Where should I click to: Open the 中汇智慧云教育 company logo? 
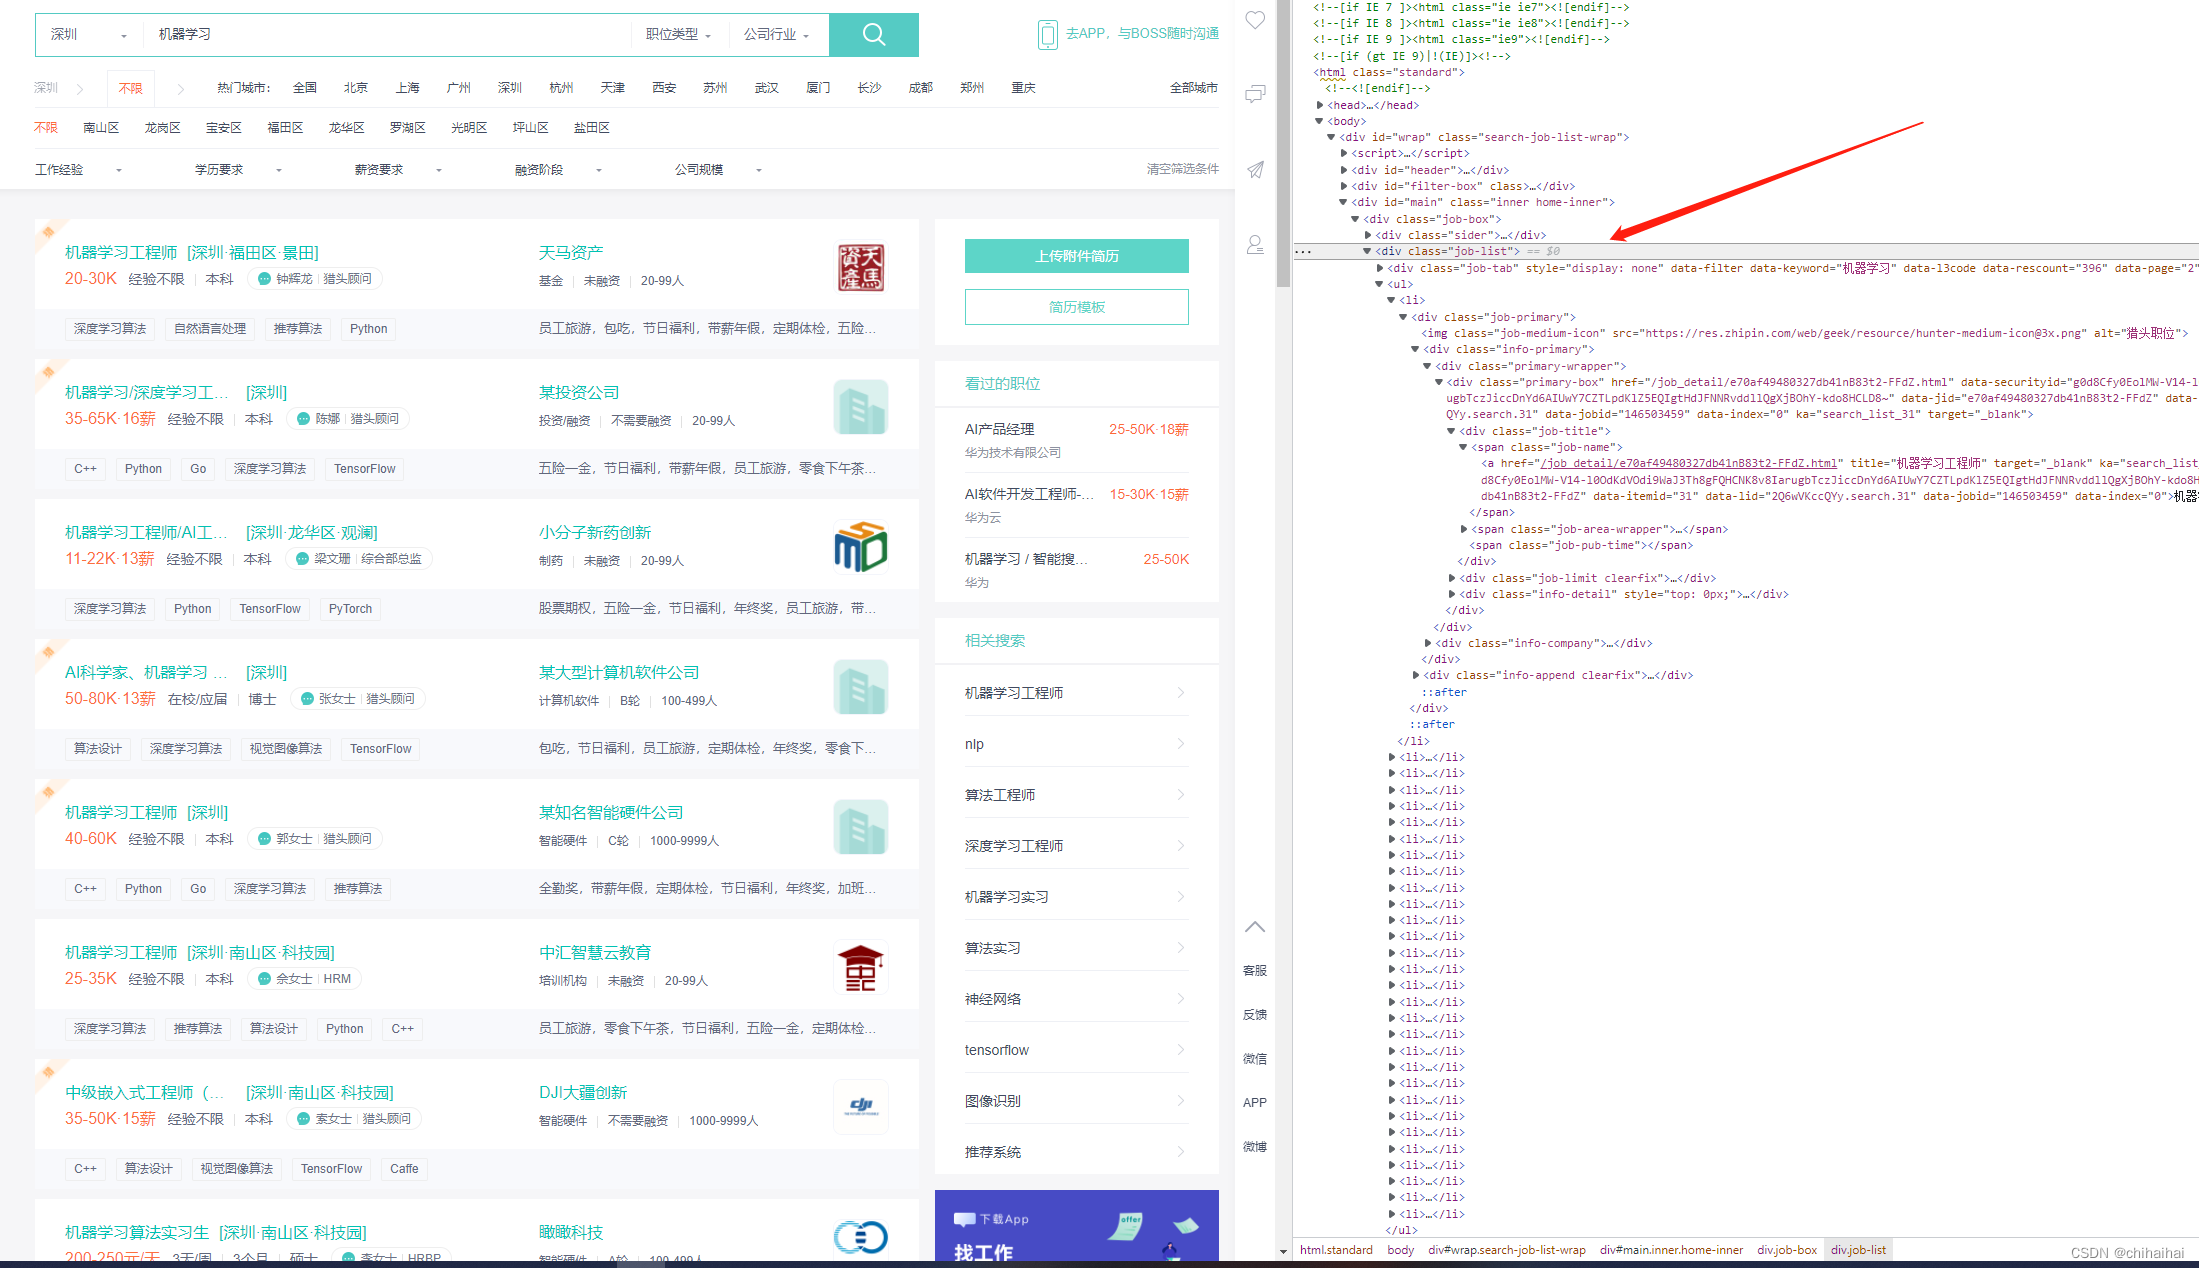pyautogui.click(x=860, y=968)
